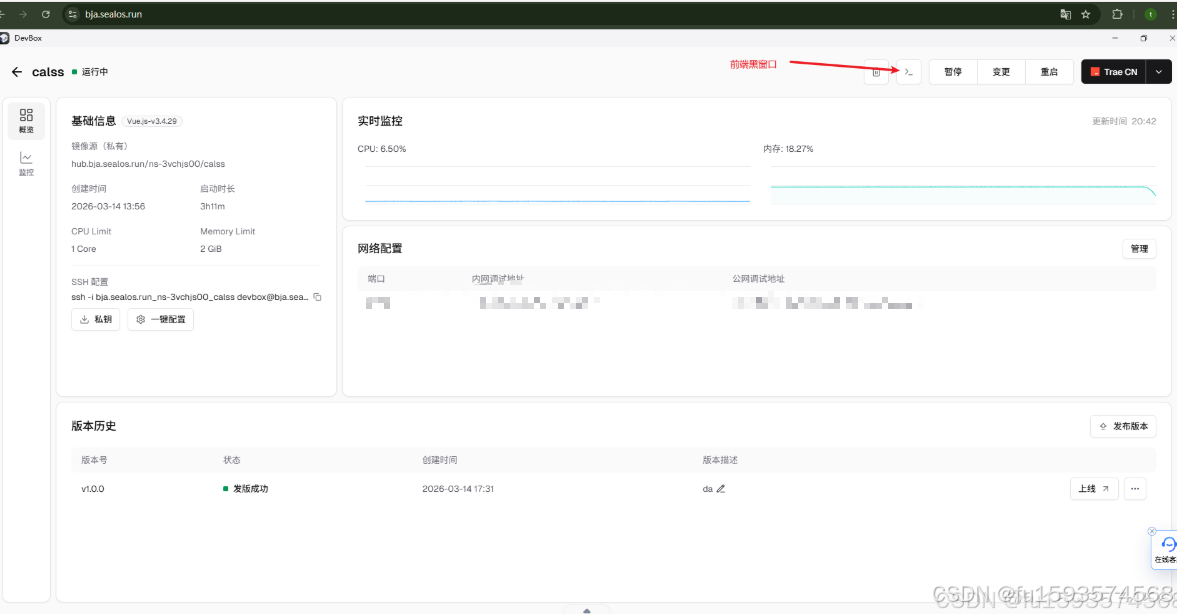Click the 发版成功 status cell
The height and width of the screenshot is (614, 1177).
pyautogui.click(x=245, y=489)
